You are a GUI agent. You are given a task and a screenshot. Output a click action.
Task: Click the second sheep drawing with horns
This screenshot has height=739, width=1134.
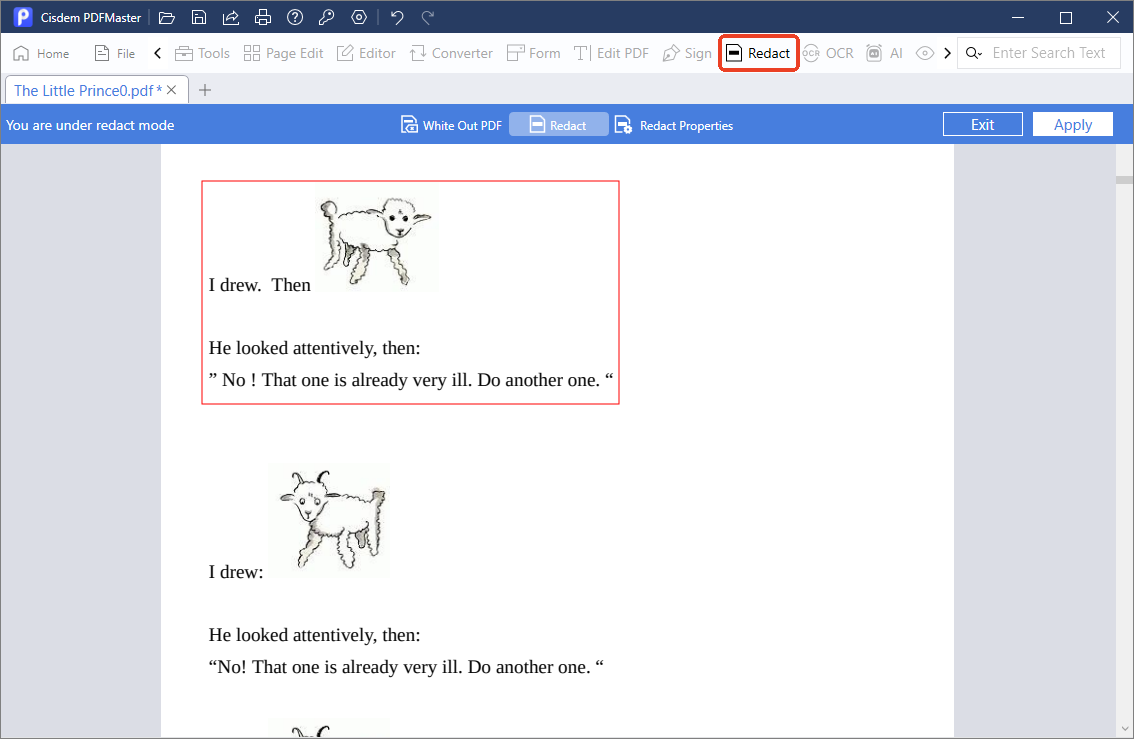click(x=330, y=521)
